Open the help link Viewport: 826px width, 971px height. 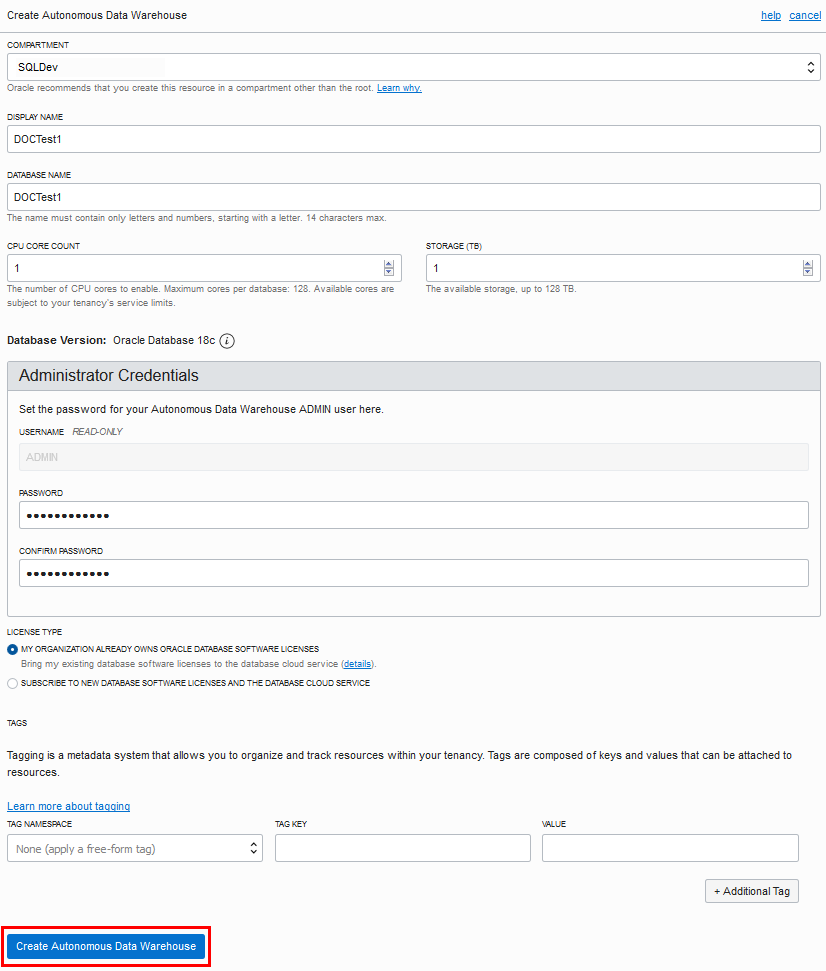tap(770, 15)
